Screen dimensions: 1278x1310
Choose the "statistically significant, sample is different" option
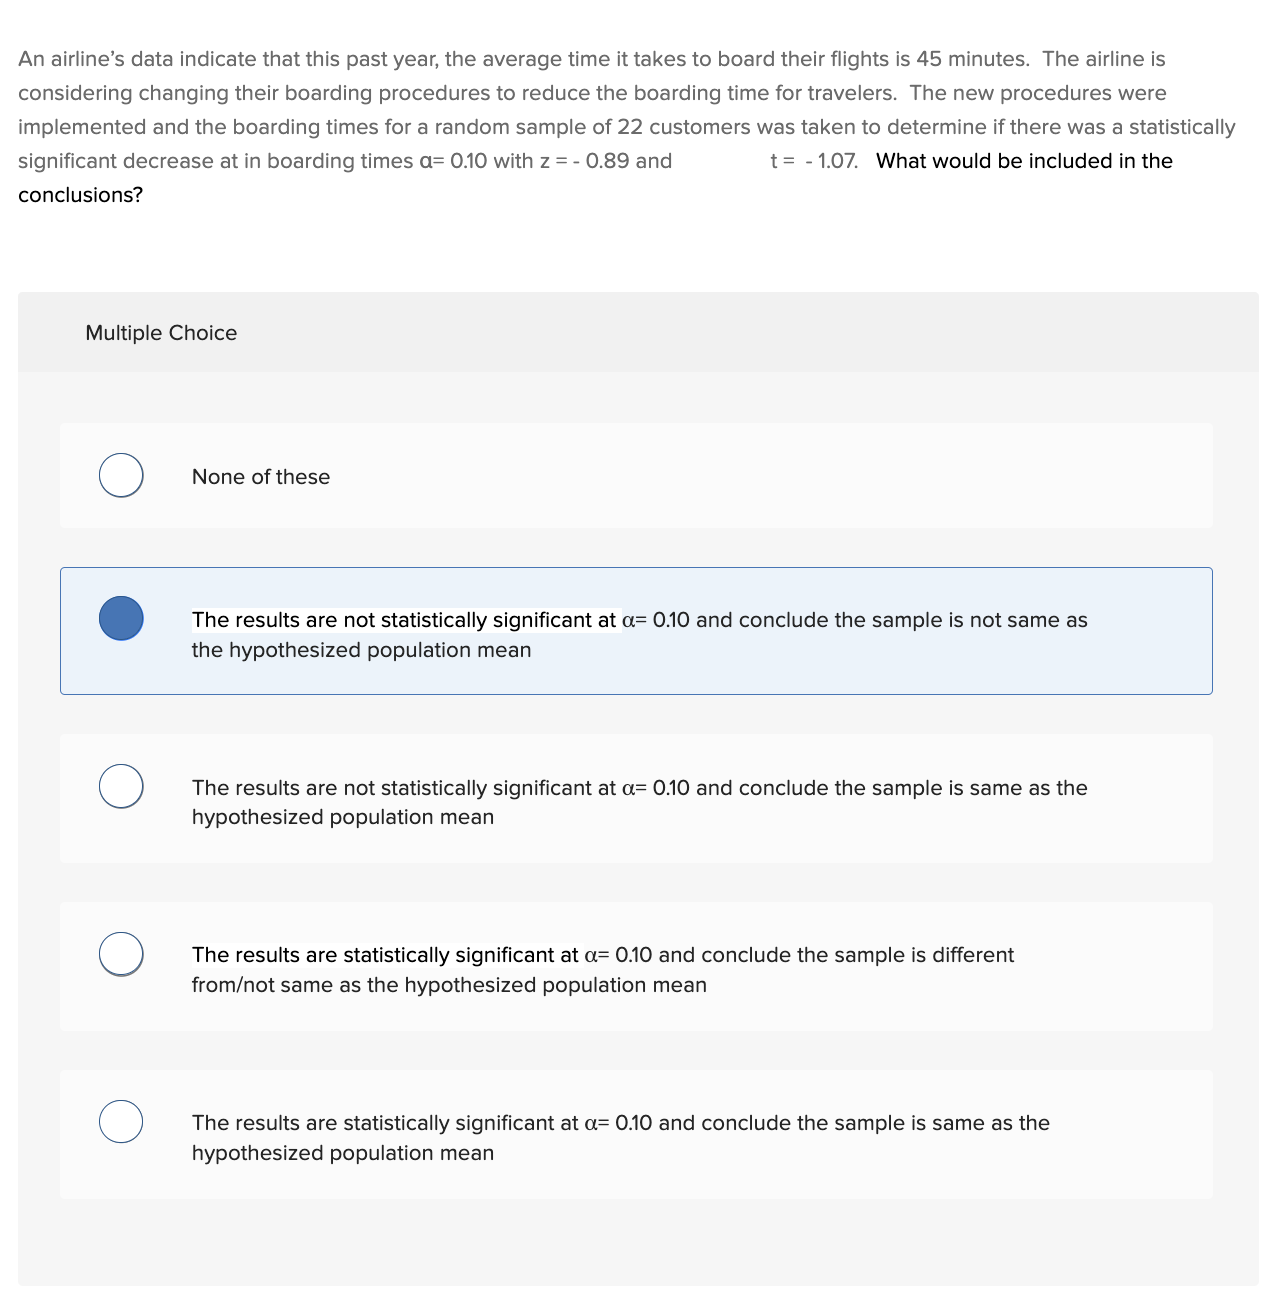click(x=120, y=953)
